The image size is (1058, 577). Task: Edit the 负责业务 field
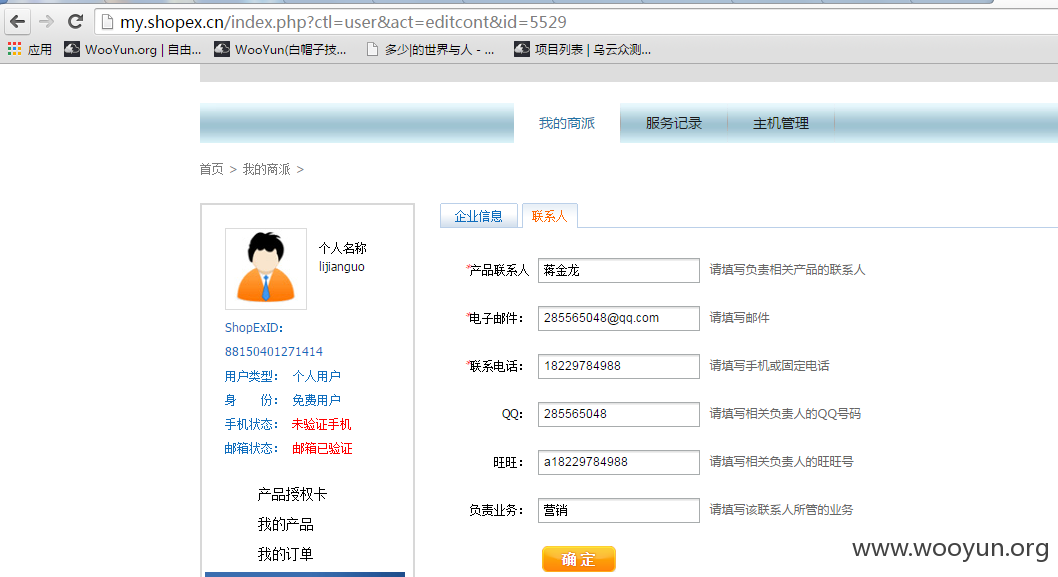point(619,510)
